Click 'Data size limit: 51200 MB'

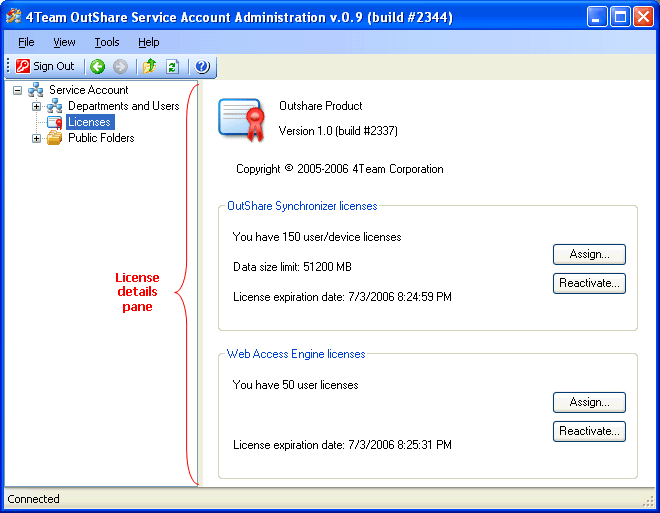[292, 267]
